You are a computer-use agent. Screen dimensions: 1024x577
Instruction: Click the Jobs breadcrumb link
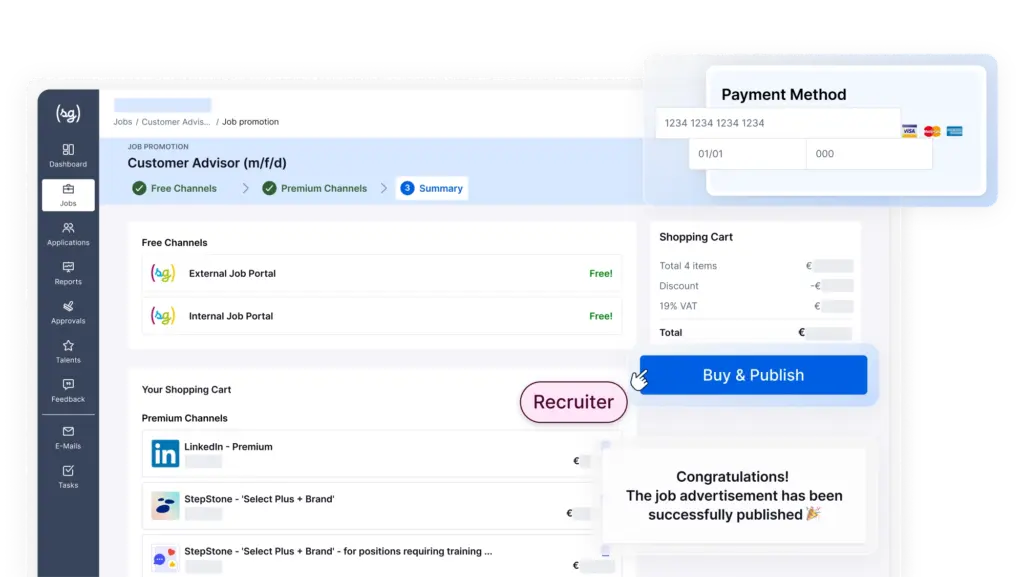point(122,122)
